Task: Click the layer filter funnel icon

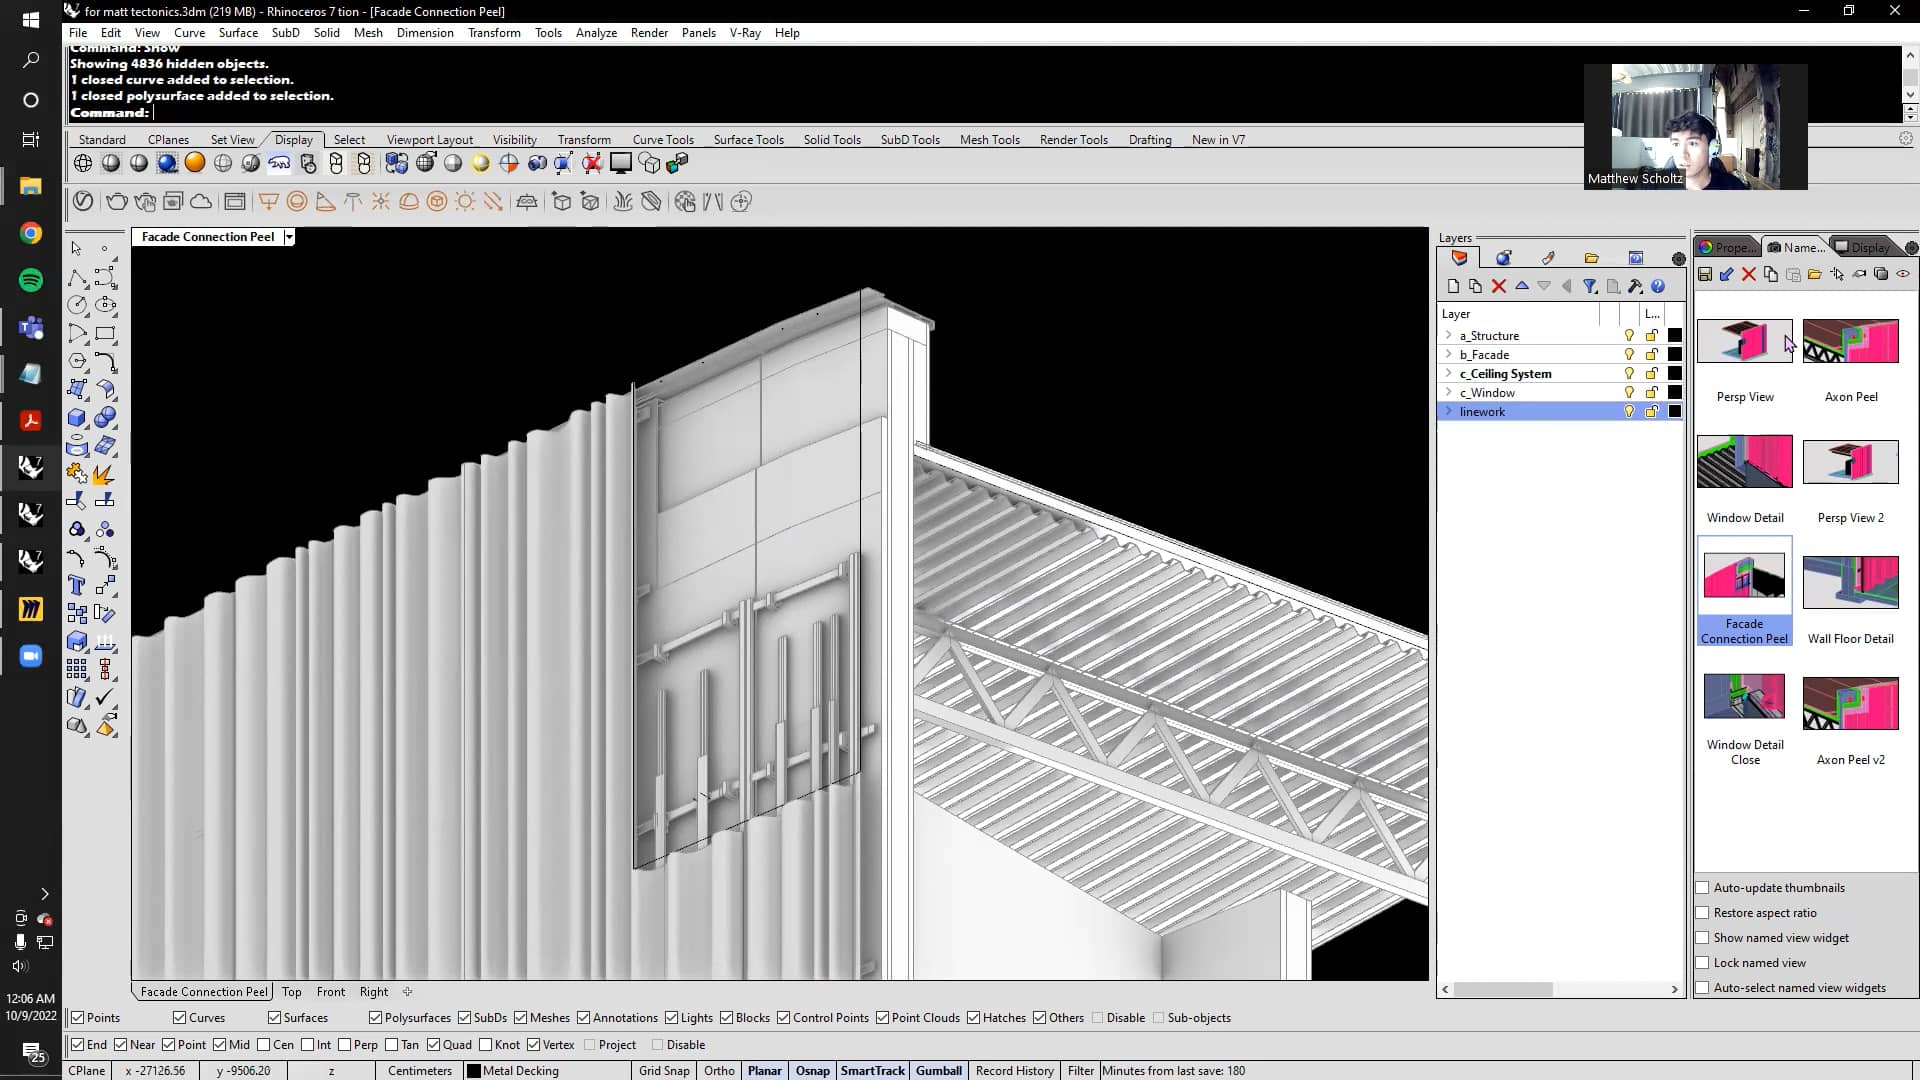Action: [x=1591, y=286]
